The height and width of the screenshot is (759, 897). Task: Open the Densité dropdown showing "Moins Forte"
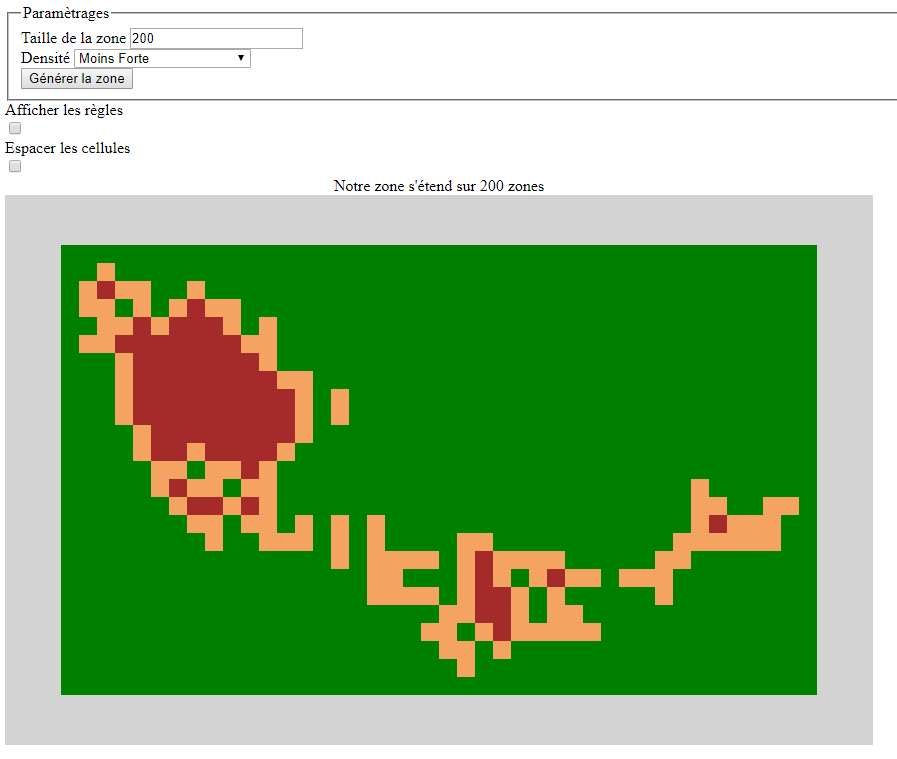coord(160,59)
